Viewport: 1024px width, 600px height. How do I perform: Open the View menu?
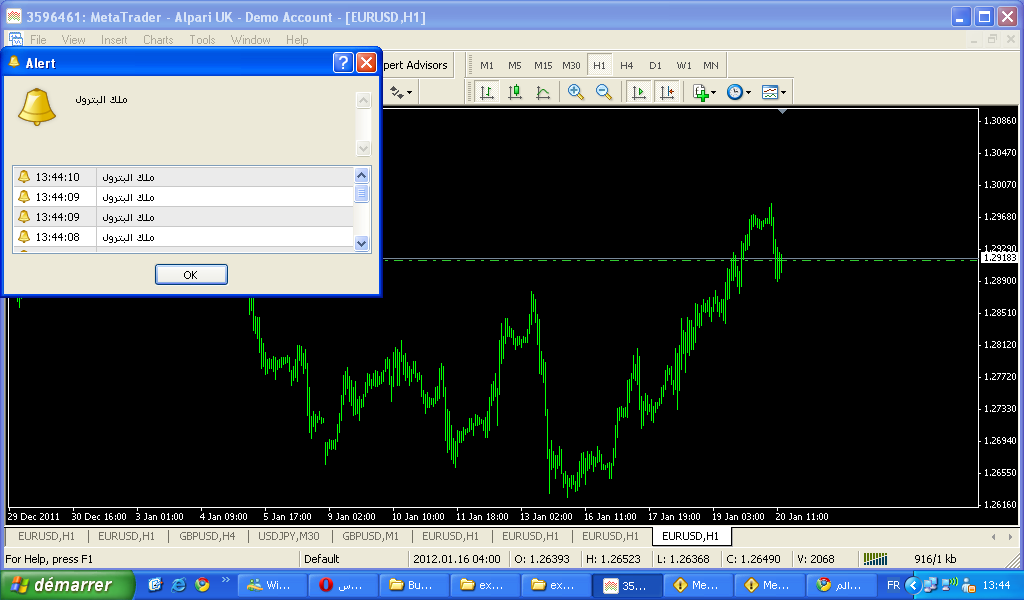[x=74, y=40]
